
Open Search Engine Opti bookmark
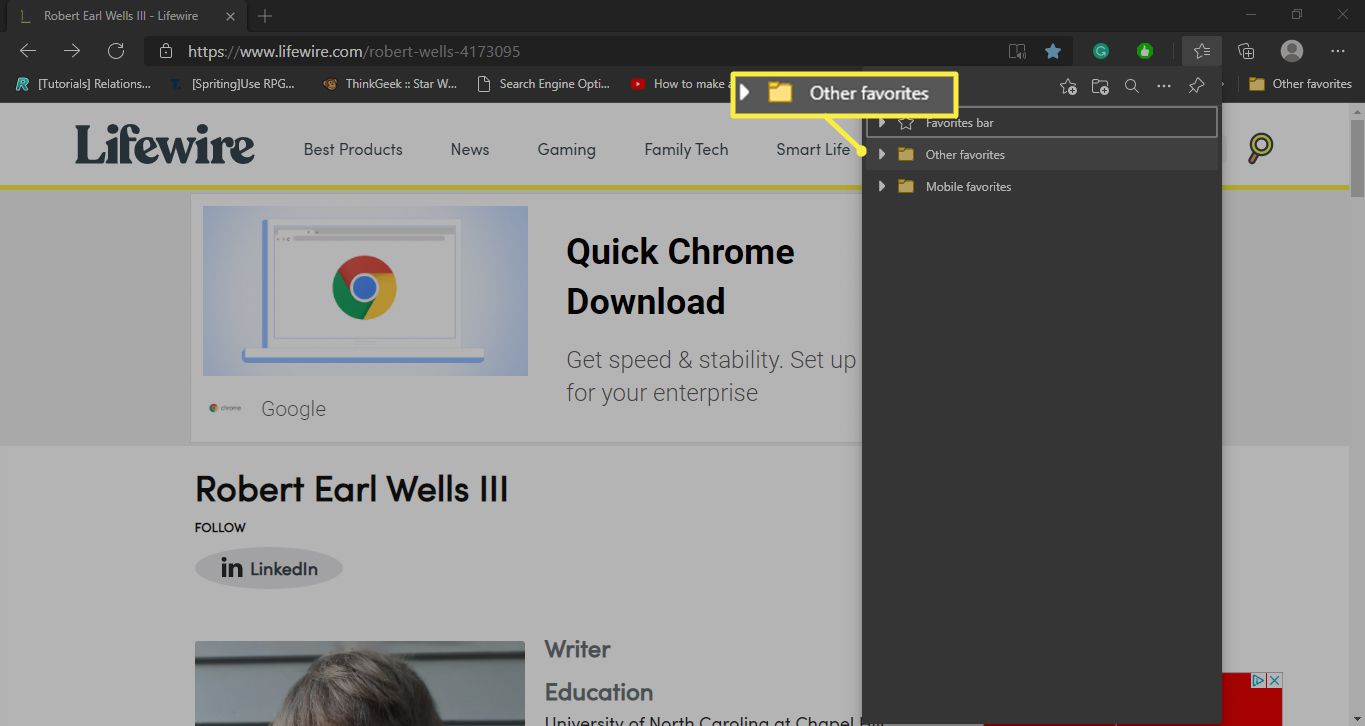pos(544,84)
